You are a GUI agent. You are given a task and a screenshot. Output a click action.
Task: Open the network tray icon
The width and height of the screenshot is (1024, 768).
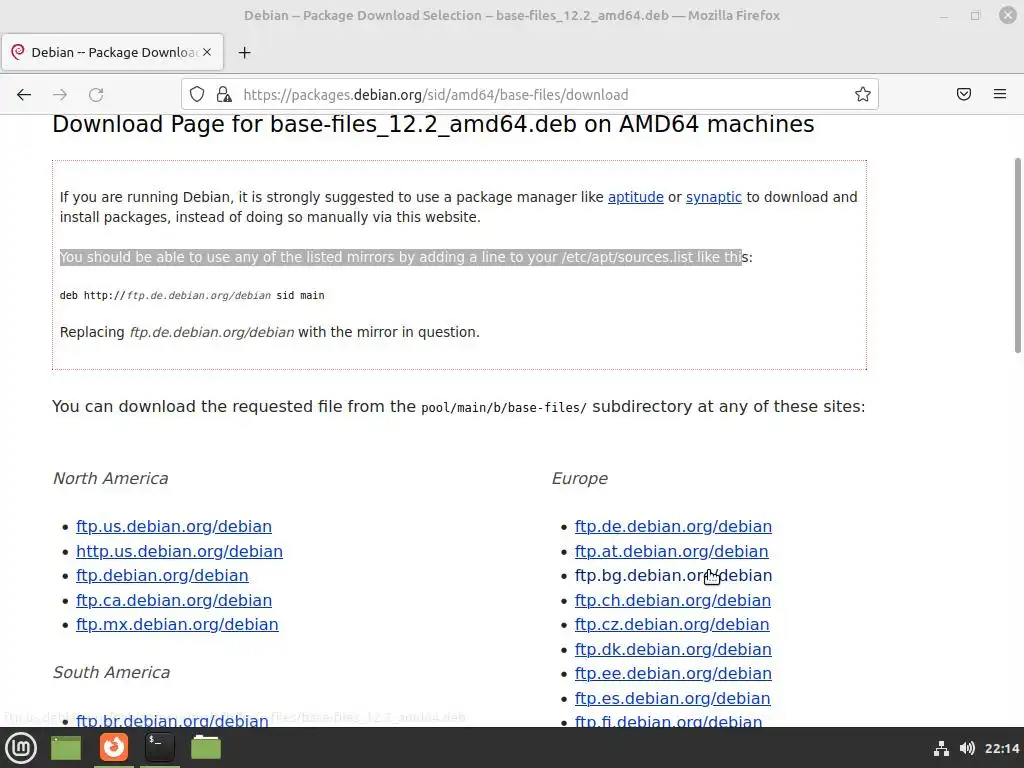coord(941,748)
